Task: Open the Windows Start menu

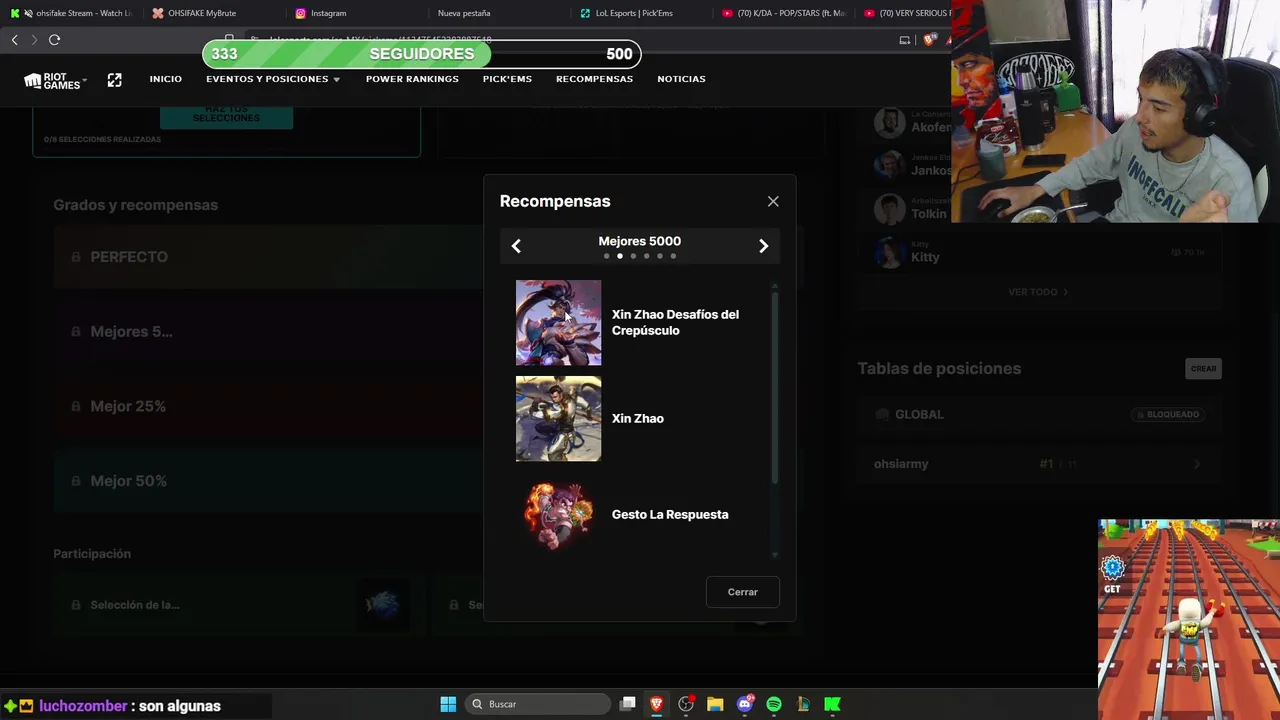Action: click(x=448, y=704)
